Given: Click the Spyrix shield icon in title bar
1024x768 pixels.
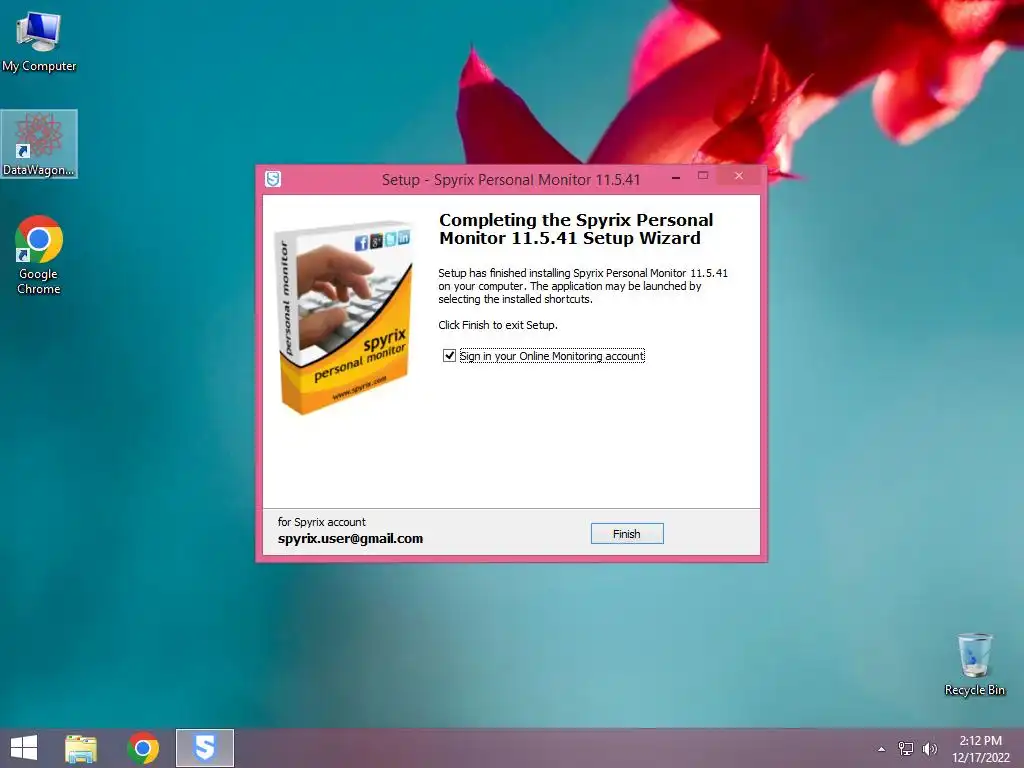Looking at the screenshot, I should (x=273, y=179).
